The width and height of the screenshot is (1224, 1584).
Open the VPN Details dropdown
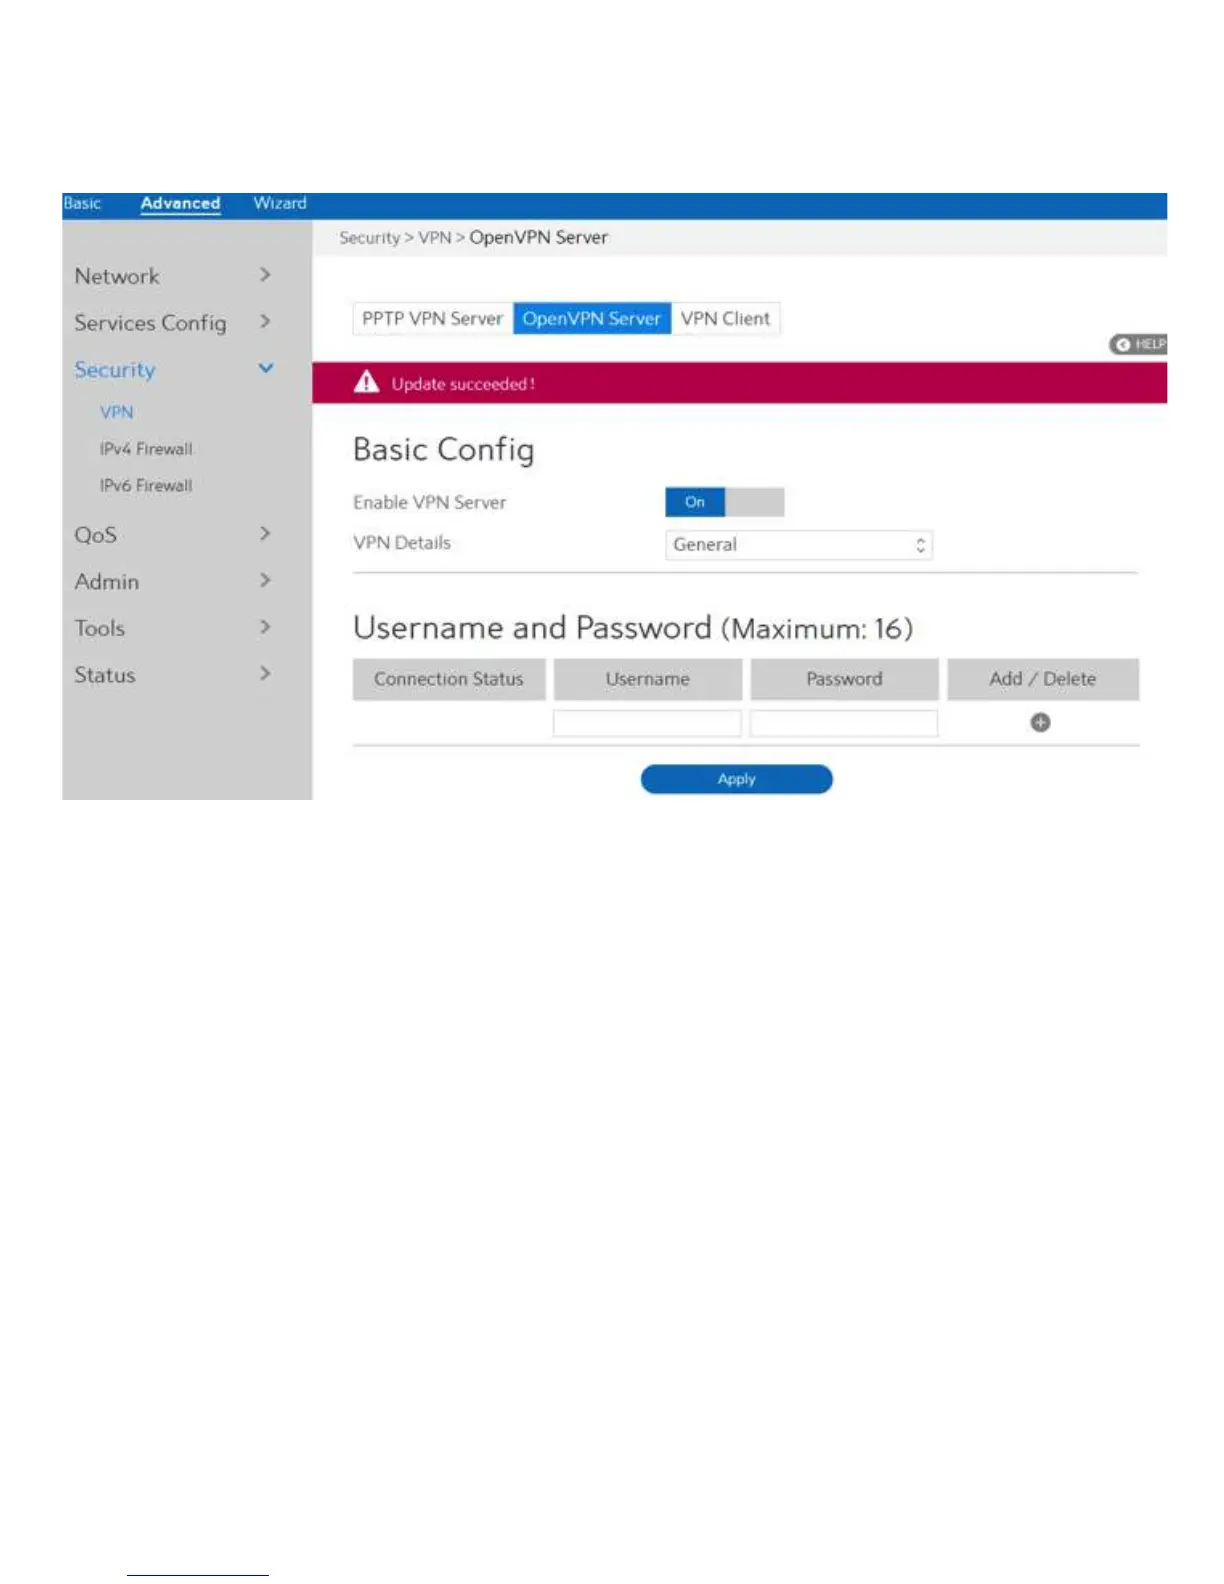point(799,545)
